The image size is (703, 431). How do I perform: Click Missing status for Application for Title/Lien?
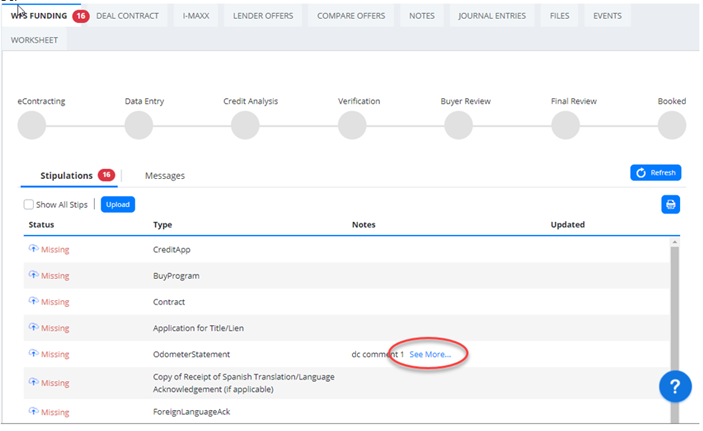point(55,328)
